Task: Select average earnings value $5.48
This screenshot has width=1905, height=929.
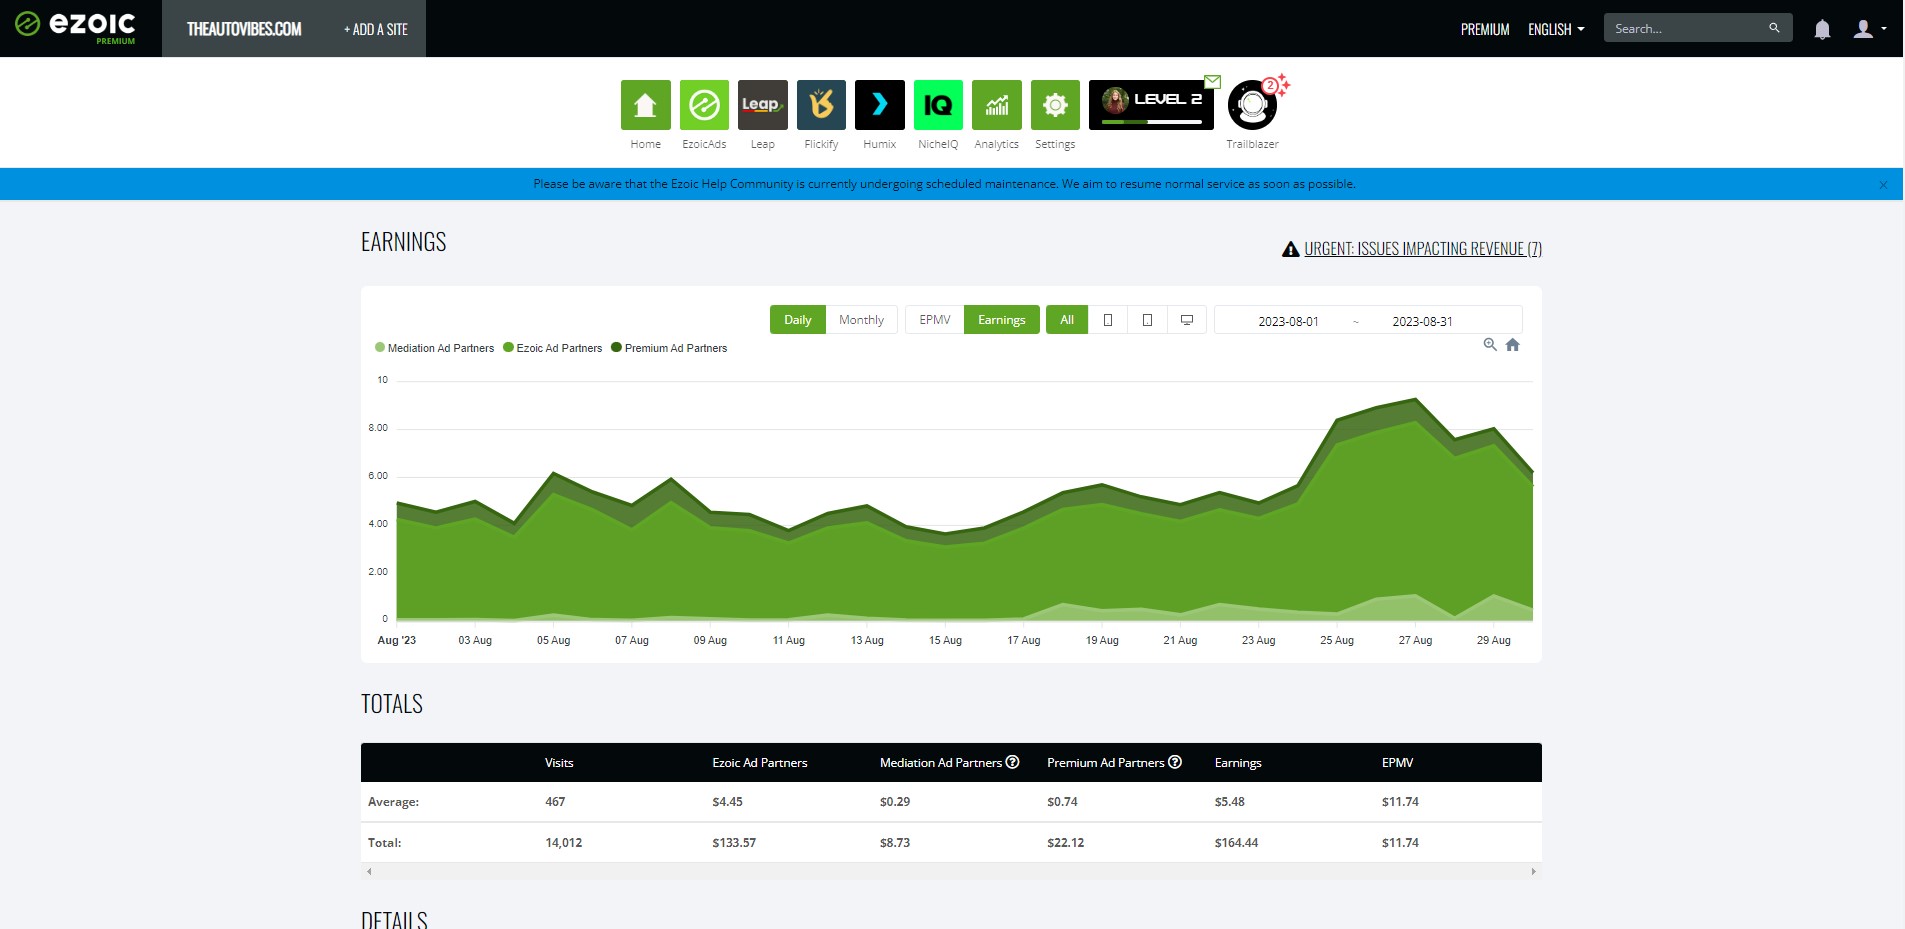Action: [x=1229, y=802]
